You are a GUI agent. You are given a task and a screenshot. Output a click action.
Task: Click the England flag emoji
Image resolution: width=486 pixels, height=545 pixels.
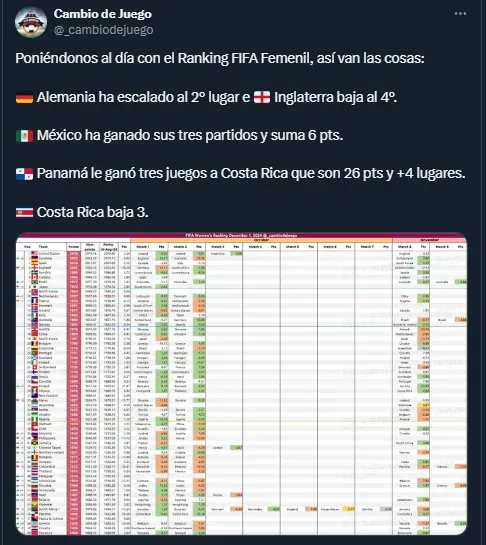tap(262, 97)
